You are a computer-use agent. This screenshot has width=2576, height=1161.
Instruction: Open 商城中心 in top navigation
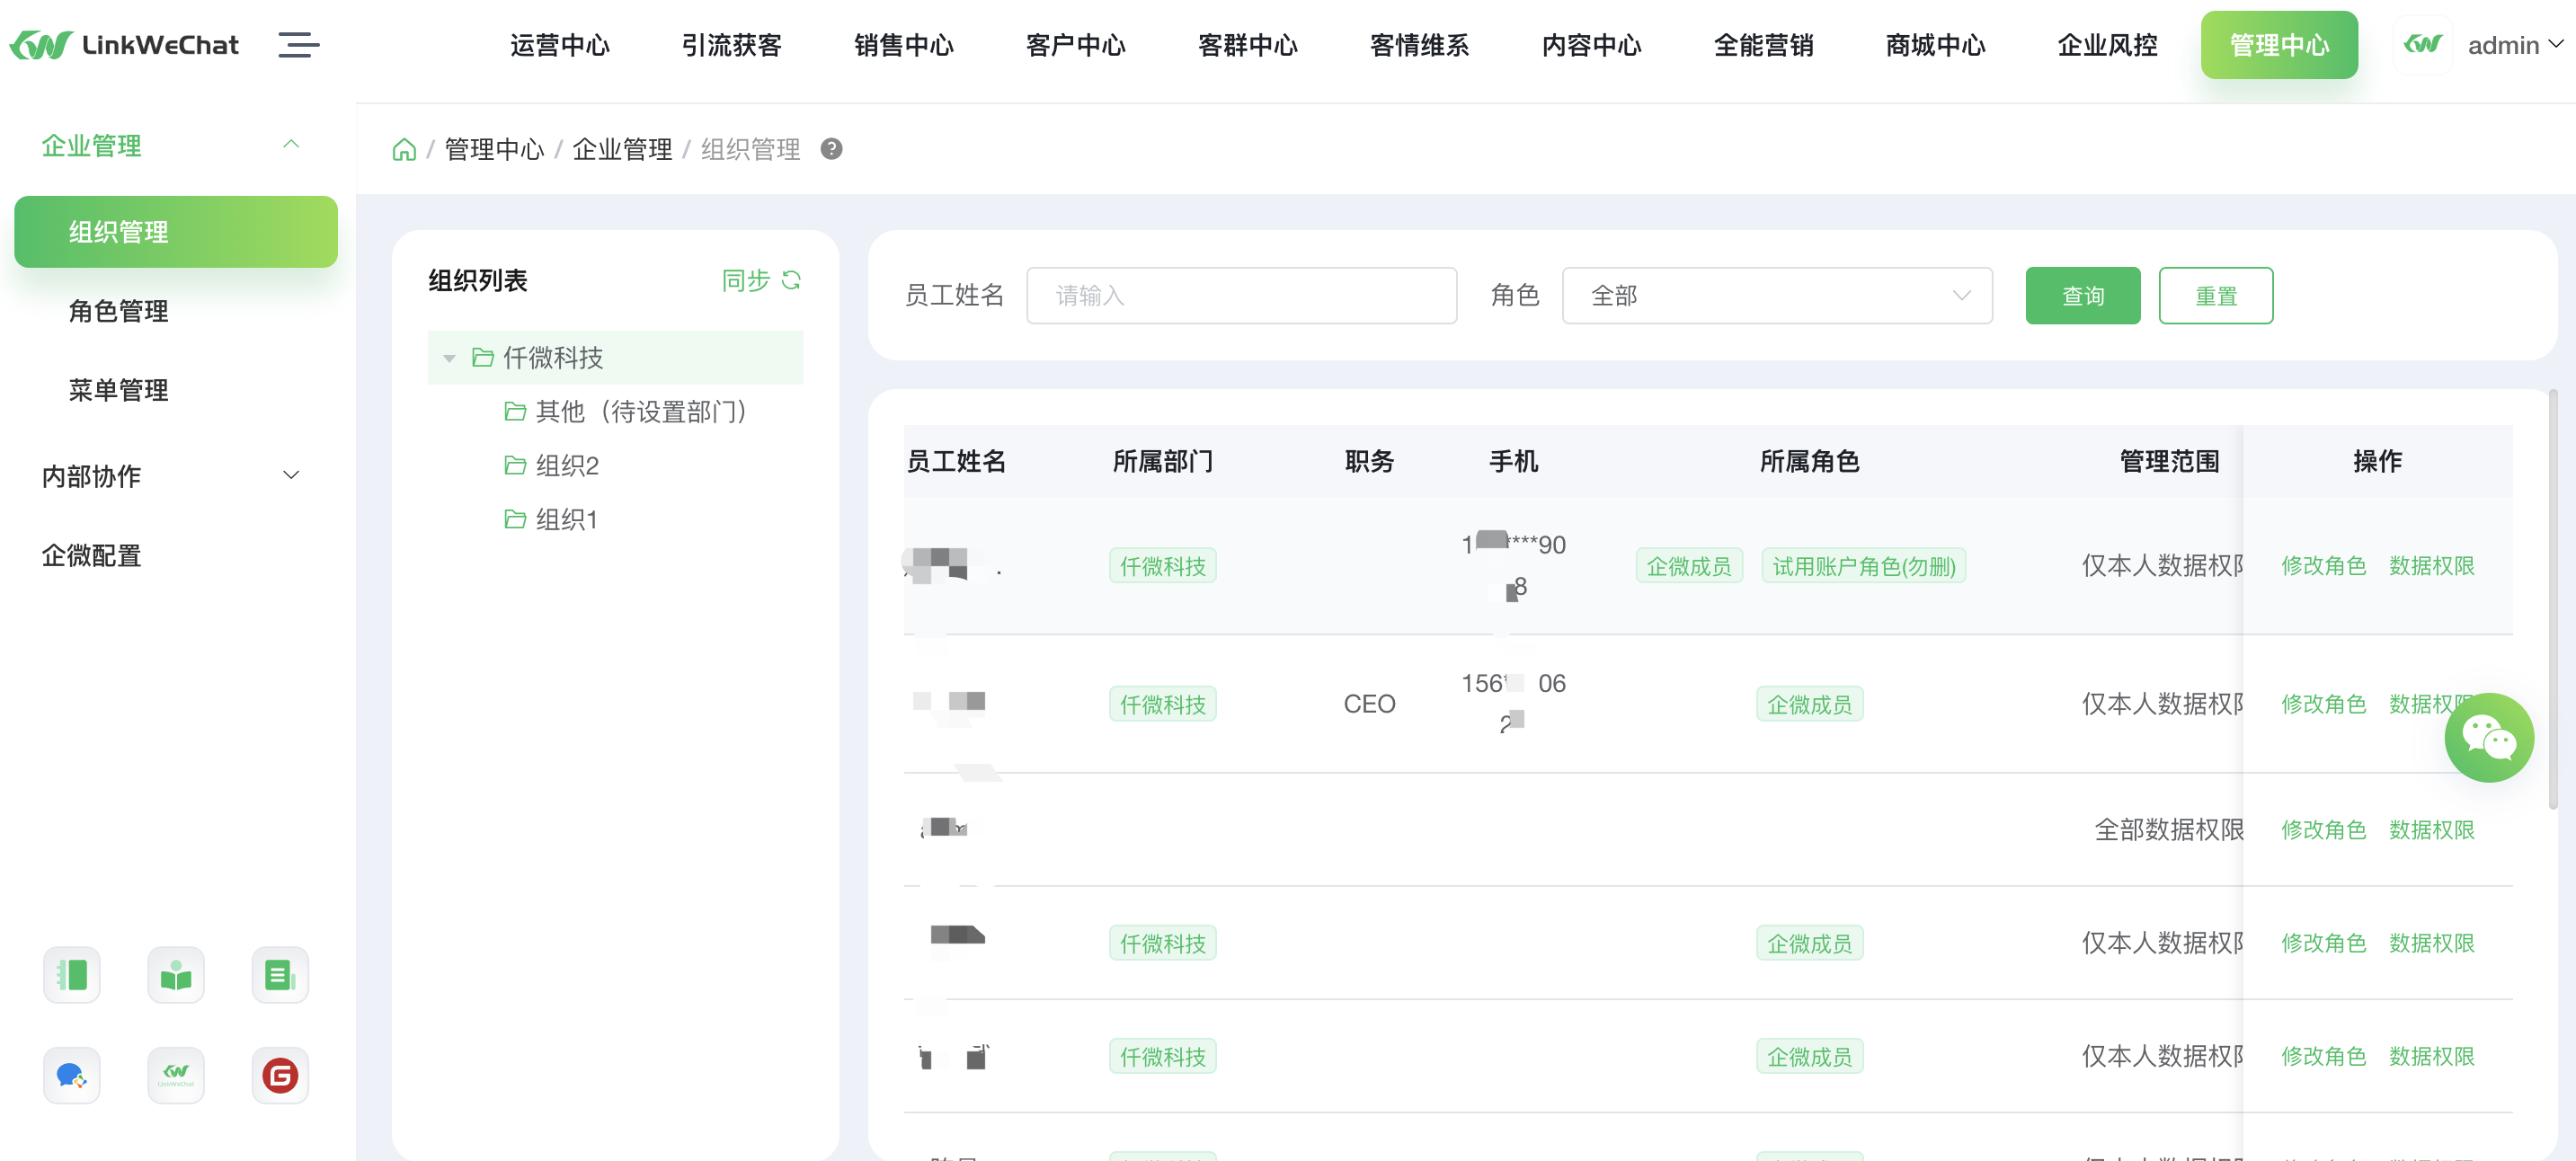(1936, 45)
